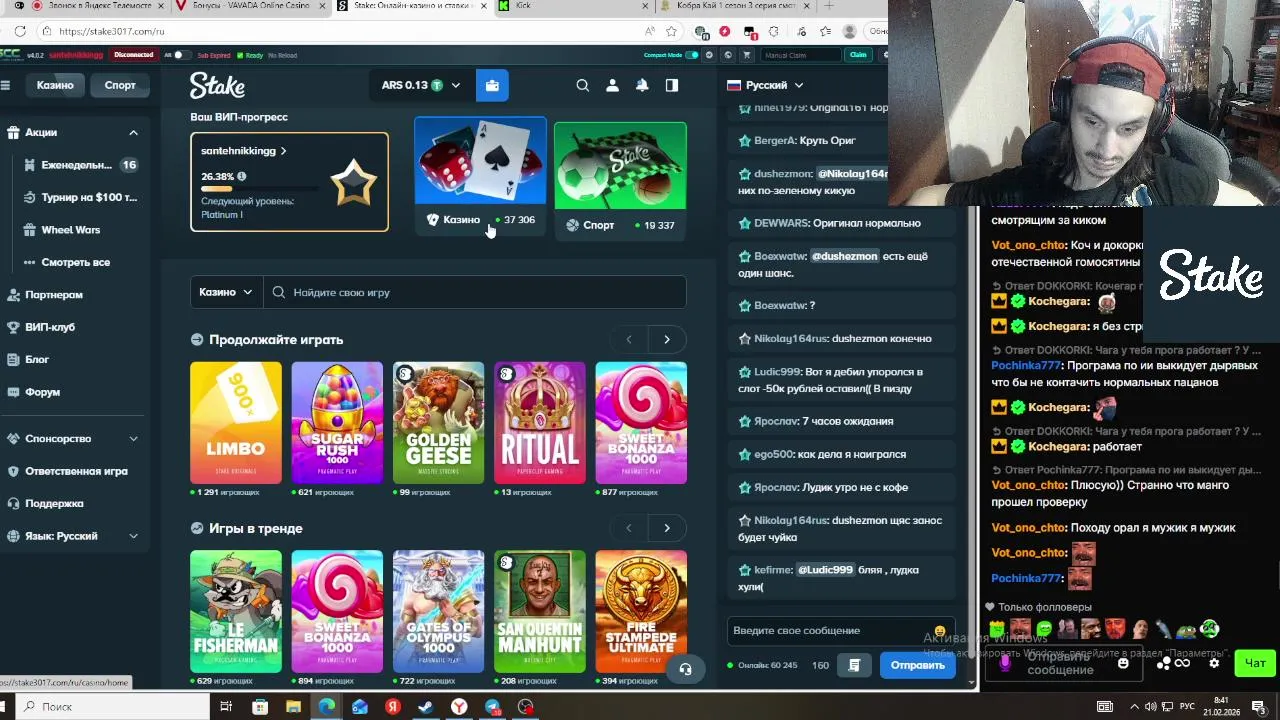Open the Русский language dropdown in chat
The image size is (1280, 720).
coord(766,85)
